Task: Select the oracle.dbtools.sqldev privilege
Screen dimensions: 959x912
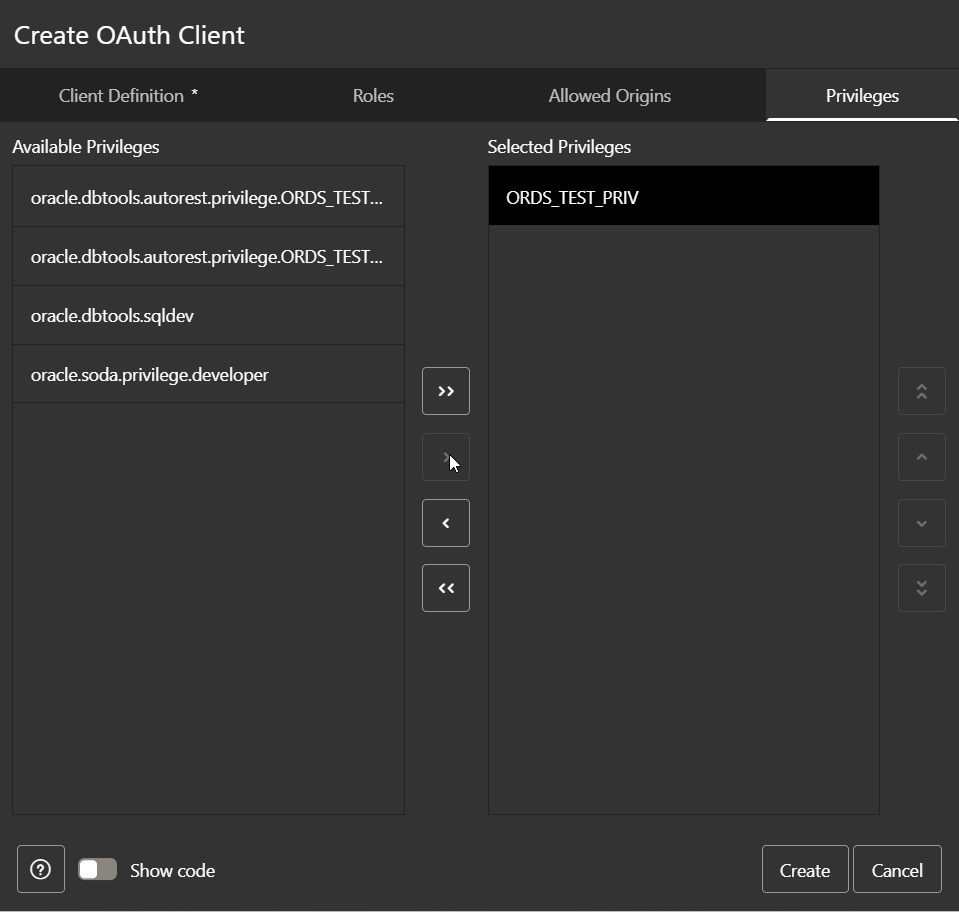Action: 207,315
